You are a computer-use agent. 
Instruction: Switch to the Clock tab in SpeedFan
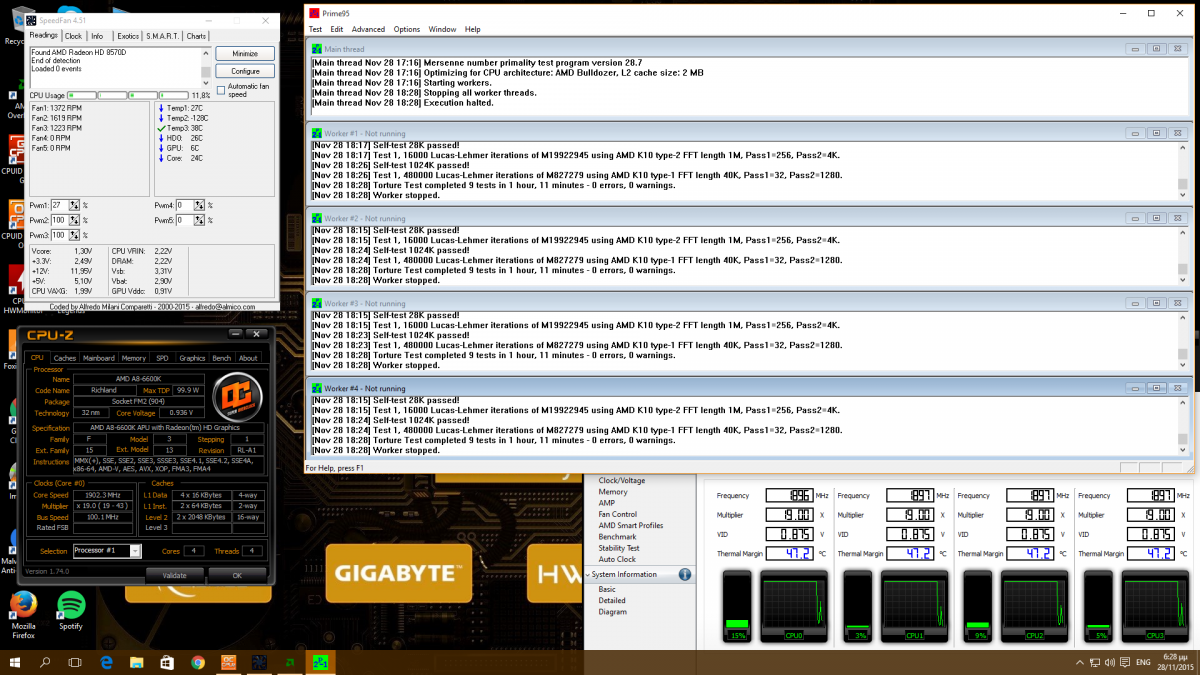[x=74, y=36]
